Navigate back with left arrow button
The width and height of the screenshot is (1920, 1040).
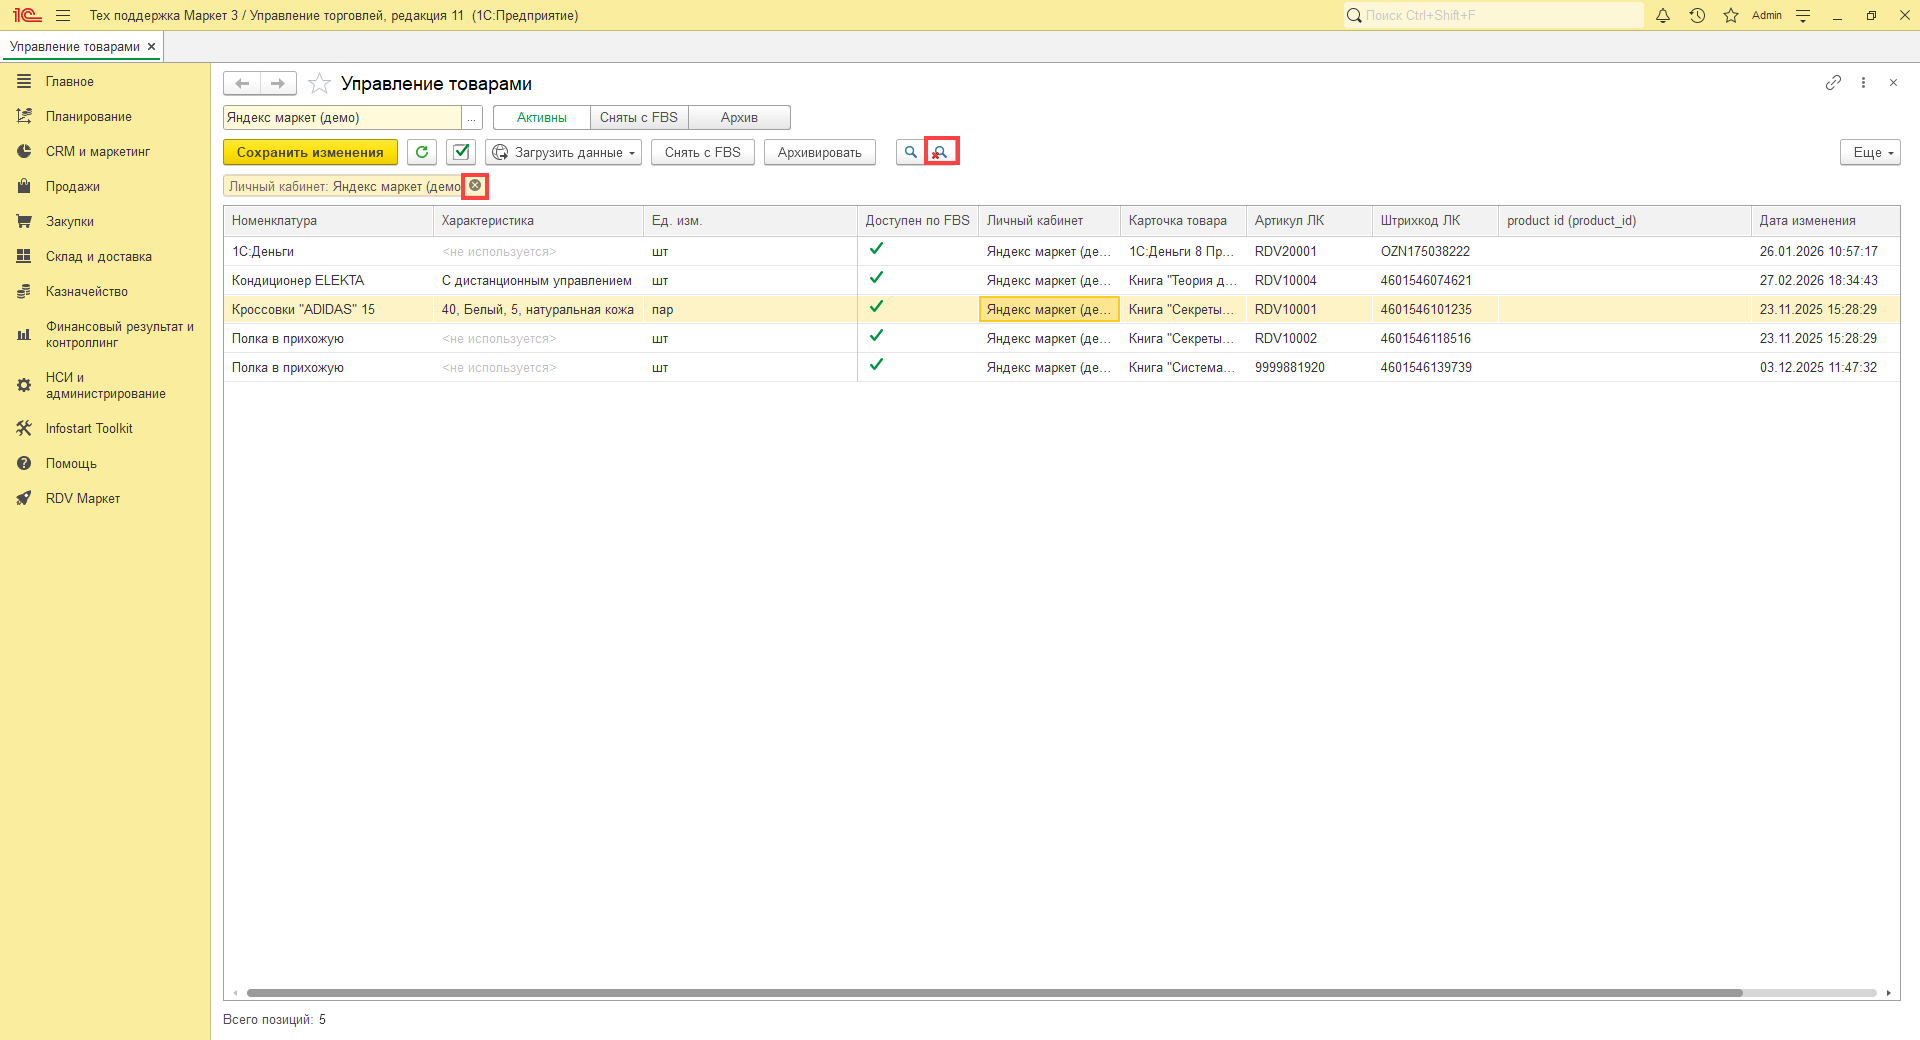(x=242, y=84)
